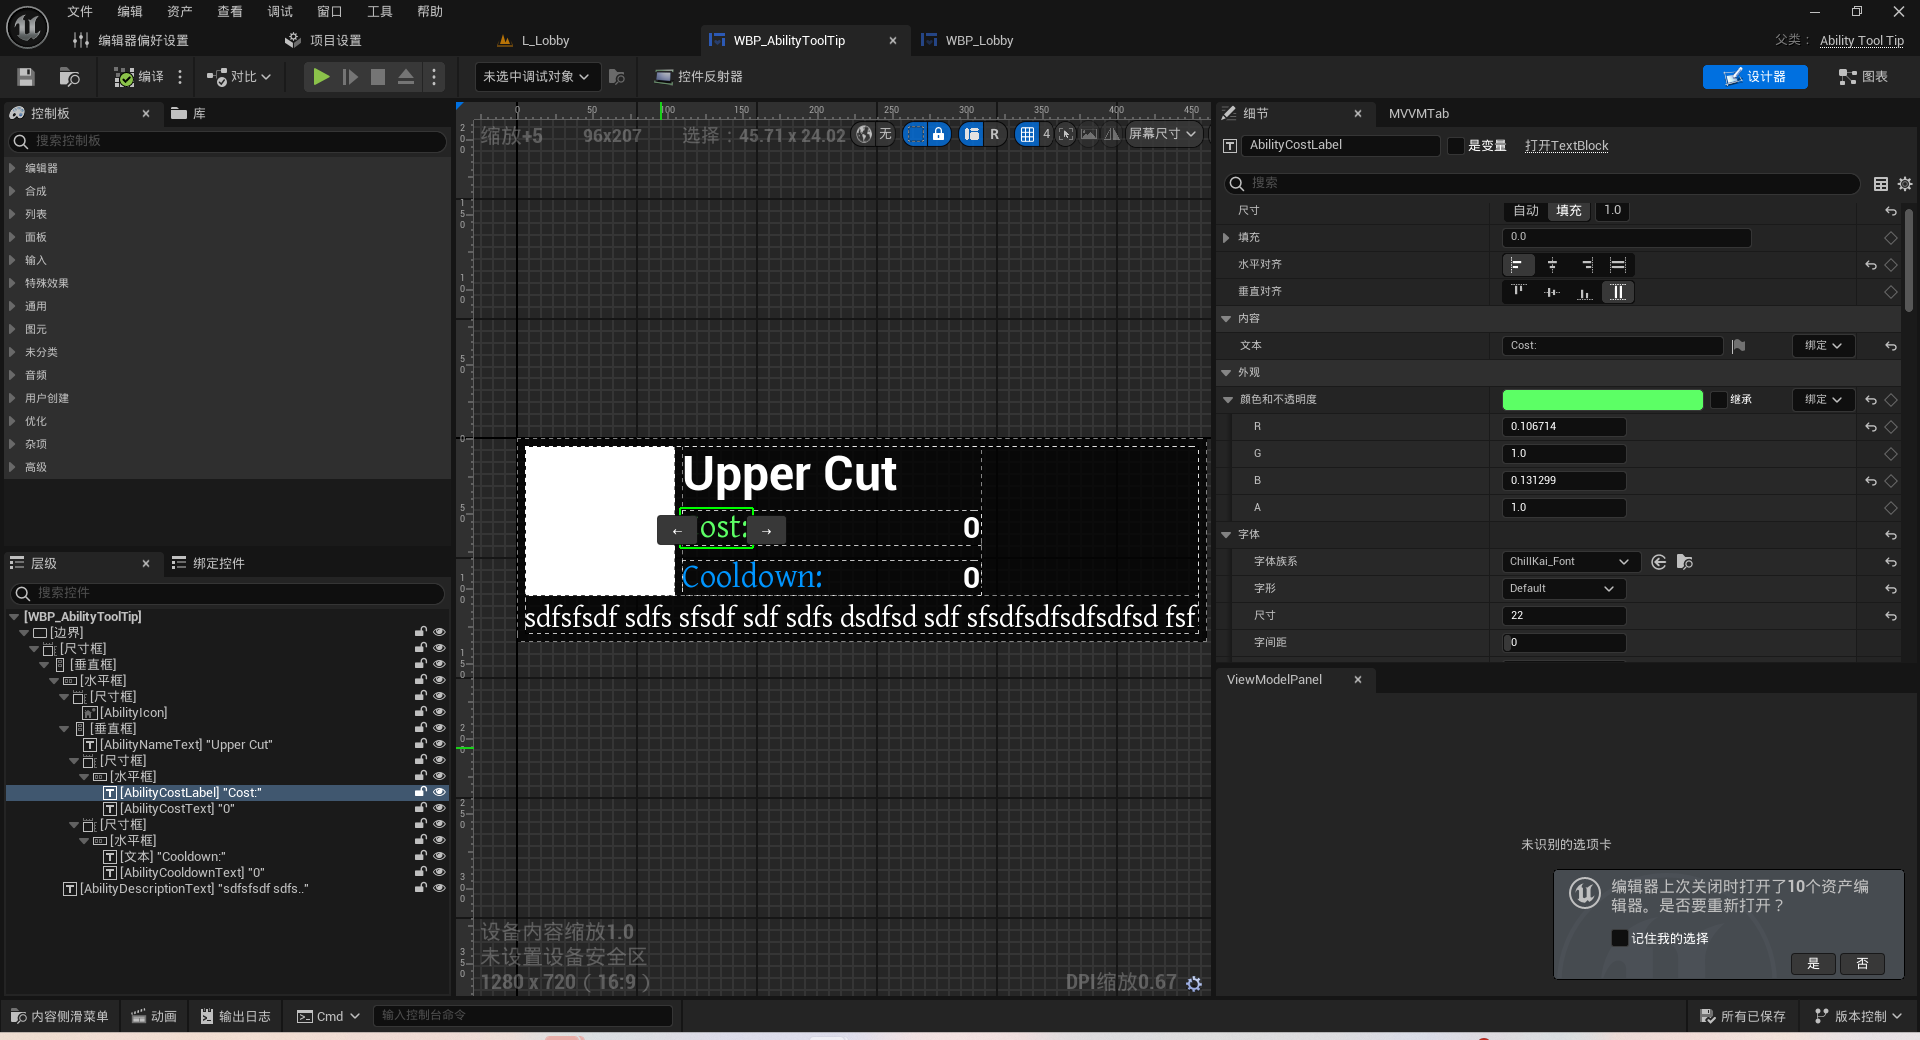
Task: Click the localization flag icon beside Cost text
Action: (x=1738, y=346)
